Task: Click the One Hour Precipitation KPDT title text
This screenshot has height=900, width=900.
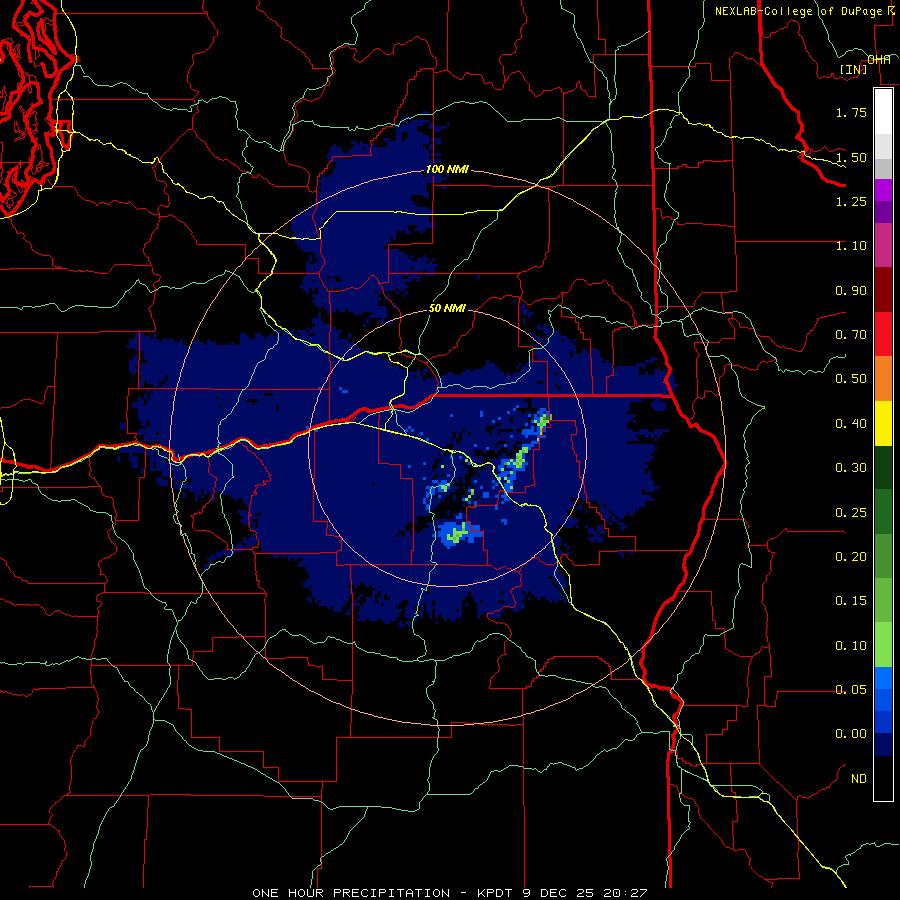Action: (x=450, y=893)
